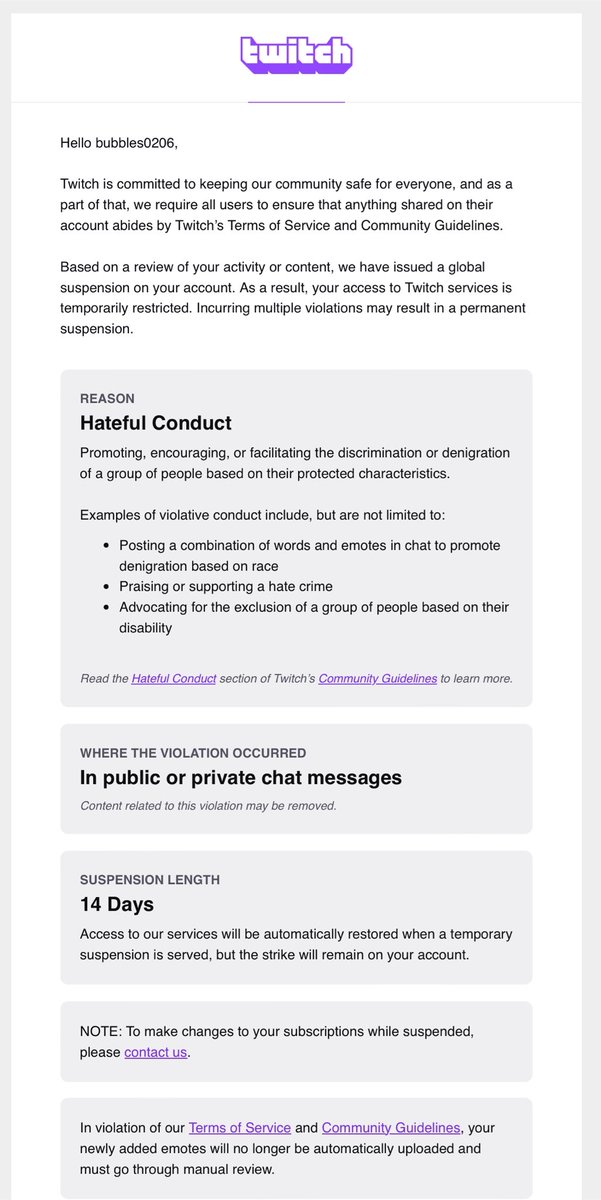Viewport: 601px width, 1200px height.
Task: Click In public or private chat messages heading
Action: [x=241, y=777]
